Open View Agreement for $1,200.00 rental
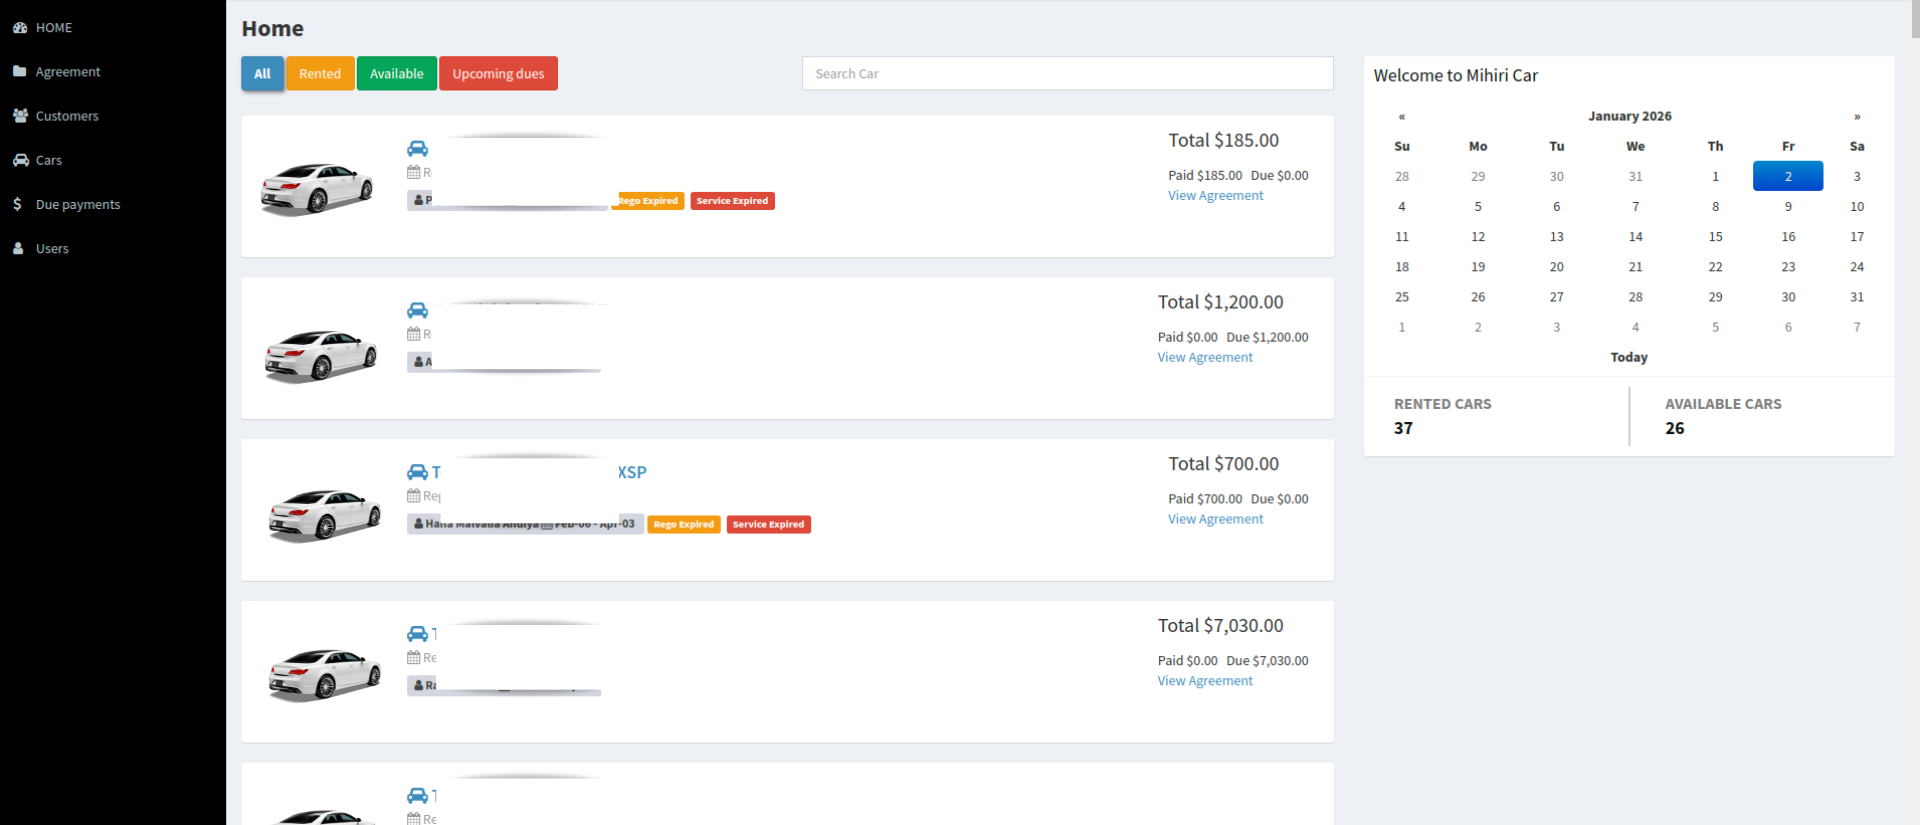Screen dimensions: 1920x825 pyautogui.click(x=1205, y=358)
